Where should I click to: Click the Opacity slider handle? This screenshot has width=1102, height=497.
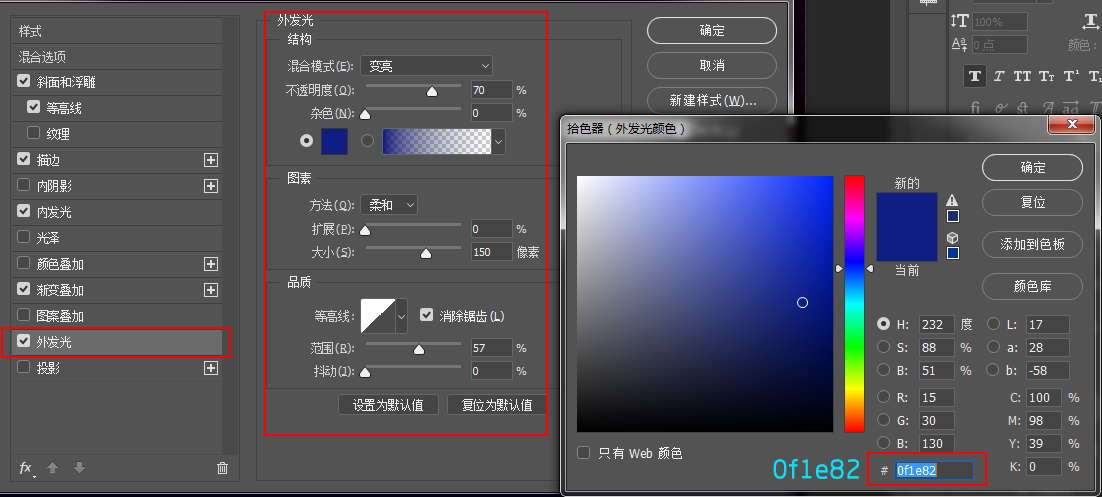pyautogui.click(x=432, y=91)
